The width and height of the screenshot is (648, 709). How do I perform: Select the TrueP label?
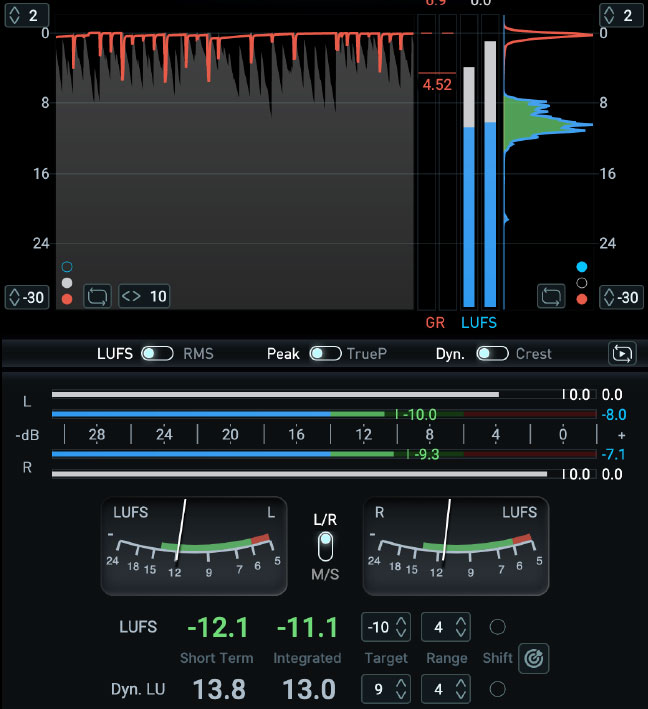[x=367, y=354]
